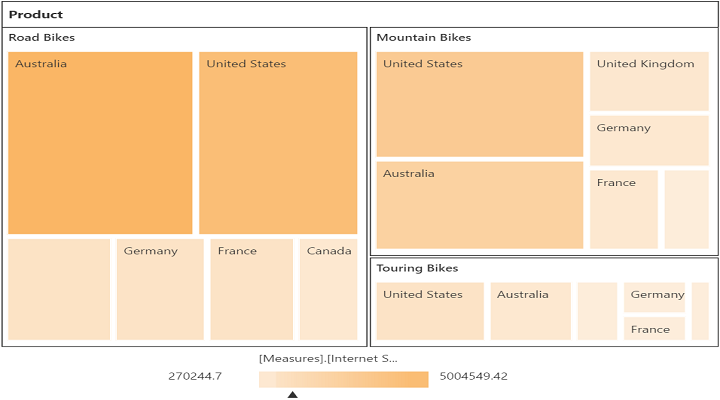
Task: Click the unlabeled tile left of Road Bikes Germany
Action: [59, 289]
